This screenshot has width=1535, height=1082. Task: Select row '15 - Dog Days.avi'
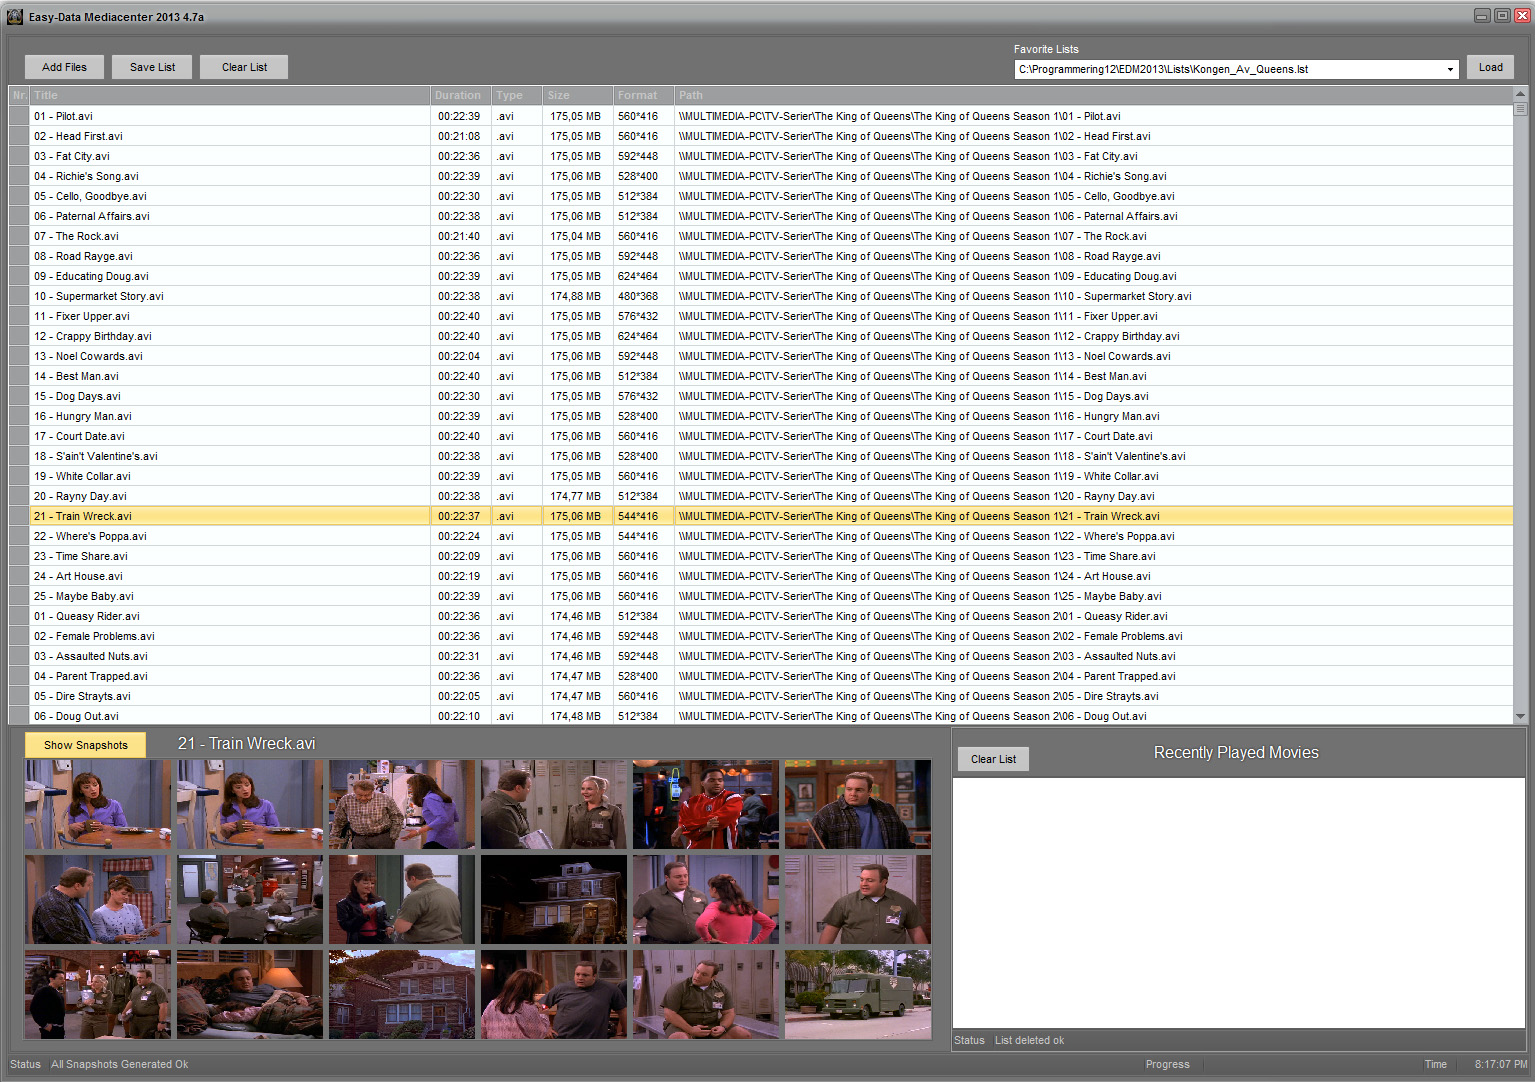click(761, 396)
